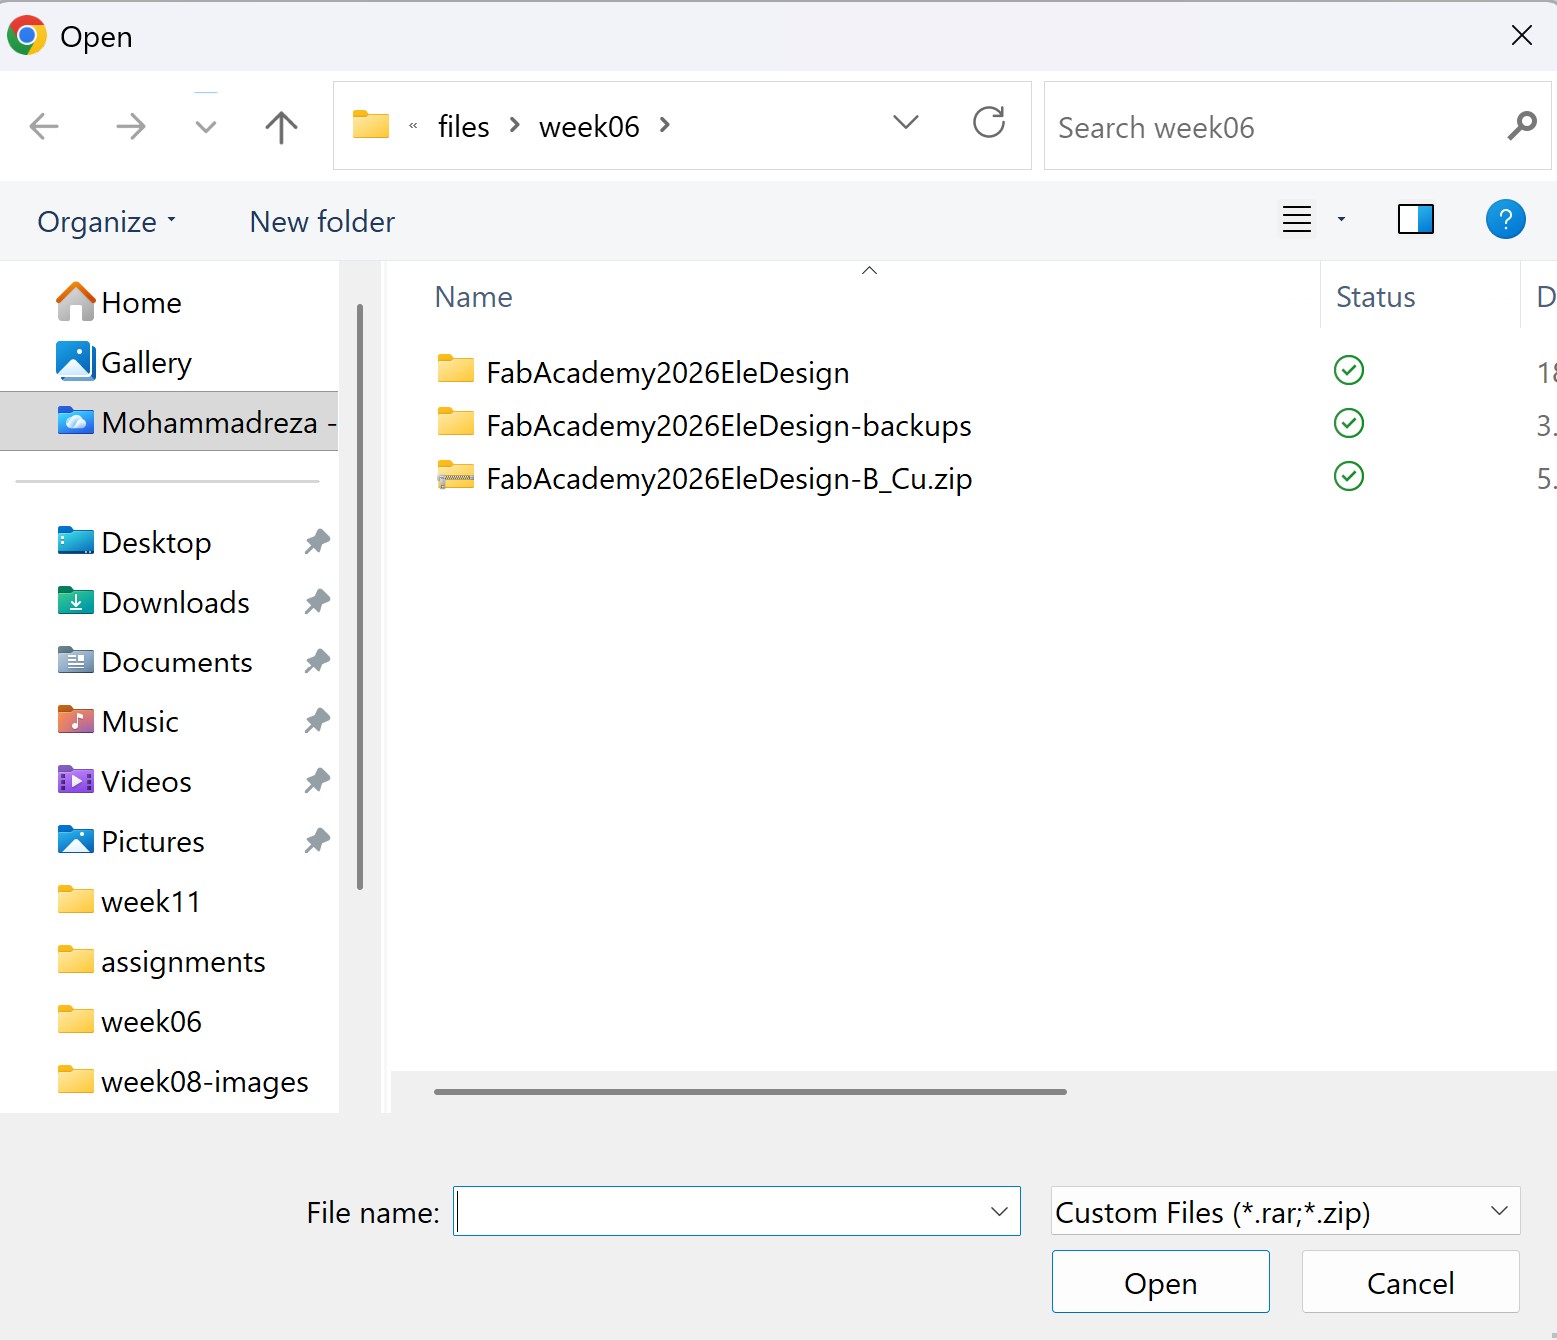
Task: Click the search magnifier icon
Action: [1521, 126]
